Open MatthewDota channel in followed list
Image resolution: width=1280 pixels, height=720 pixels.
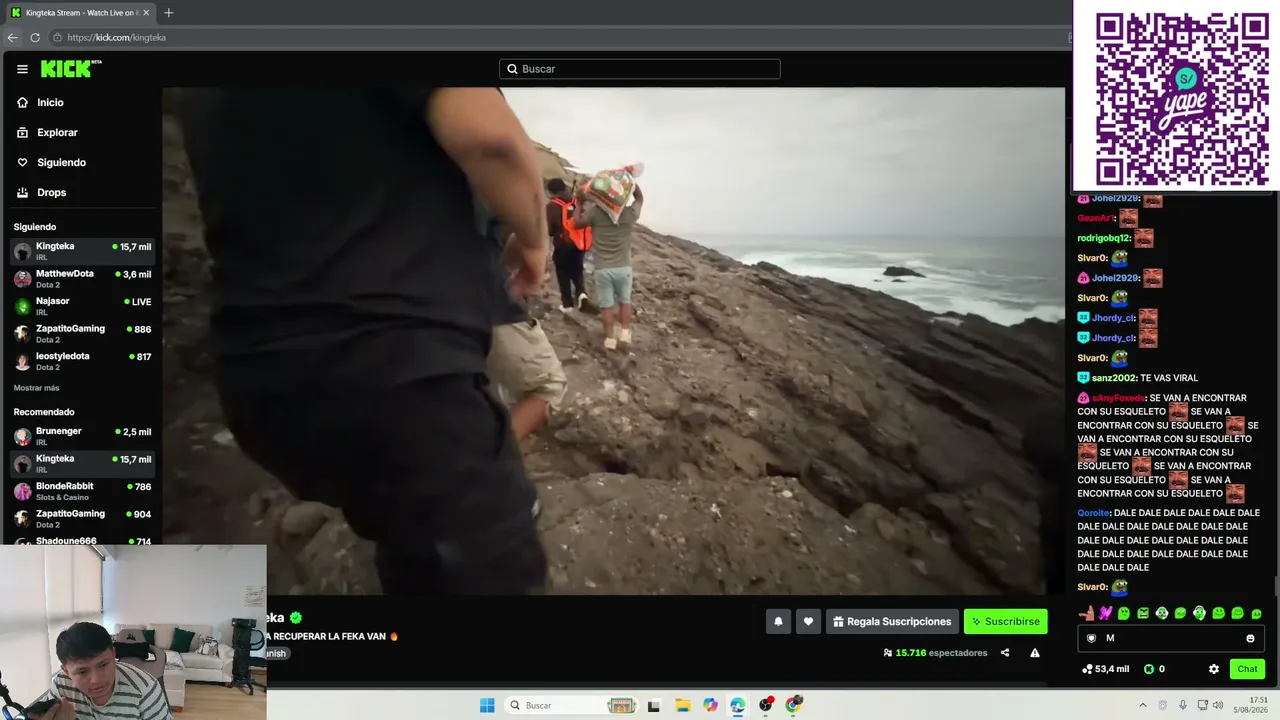[82, 278]
